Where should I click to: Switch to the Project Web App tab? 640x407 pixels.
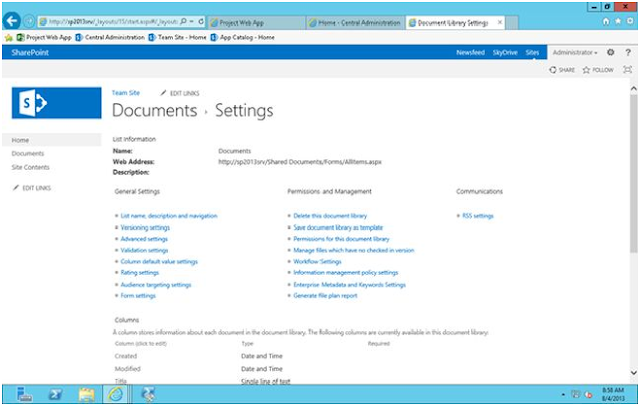(256, 23)
